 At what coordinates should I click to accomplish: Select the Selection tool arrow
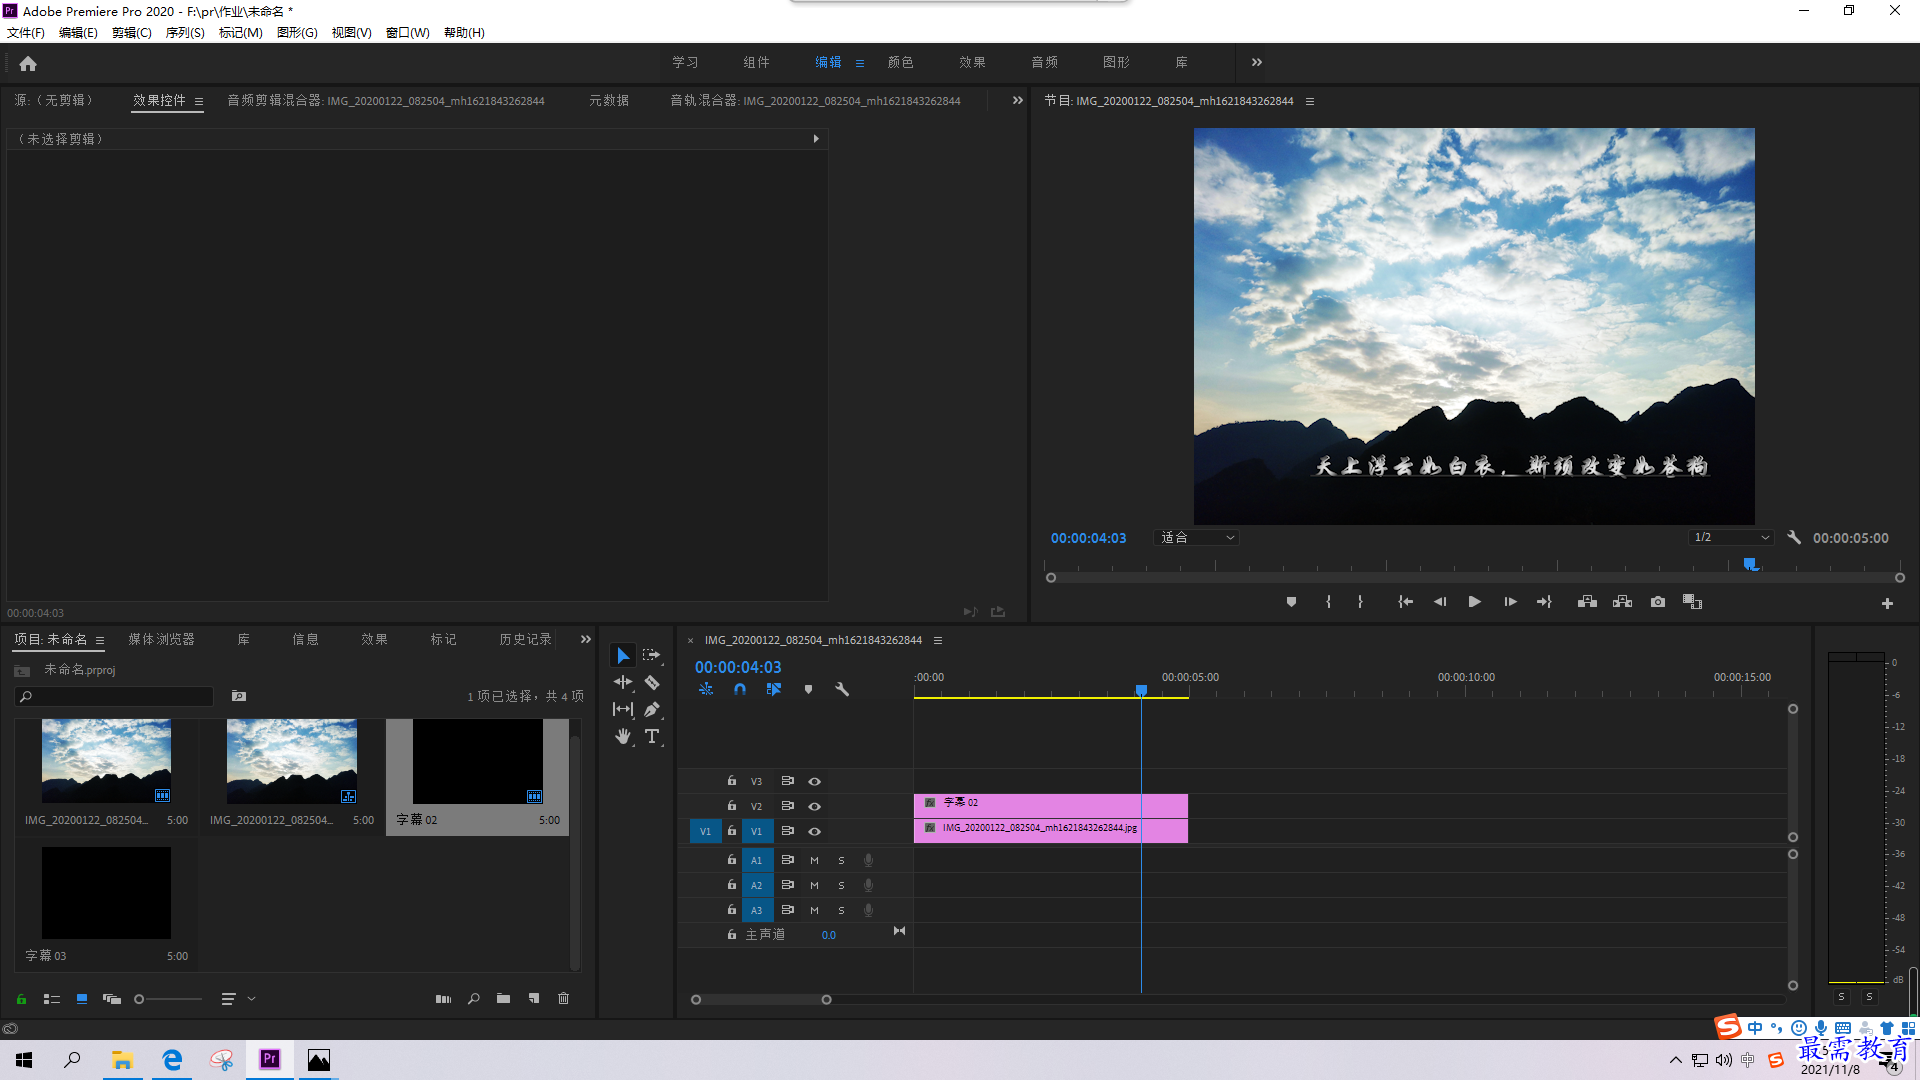(623, 656)
